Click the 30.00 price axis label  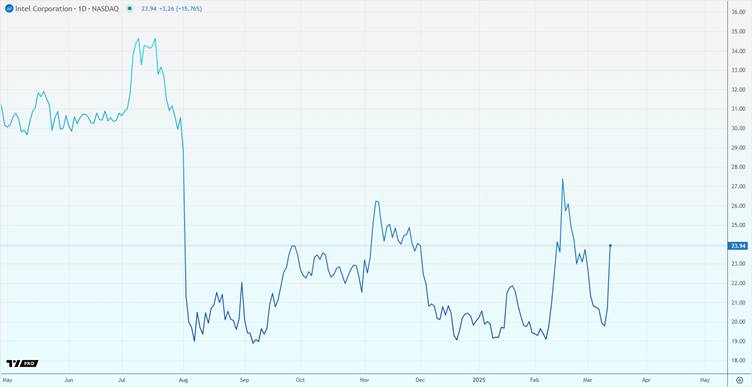point(738,129)
